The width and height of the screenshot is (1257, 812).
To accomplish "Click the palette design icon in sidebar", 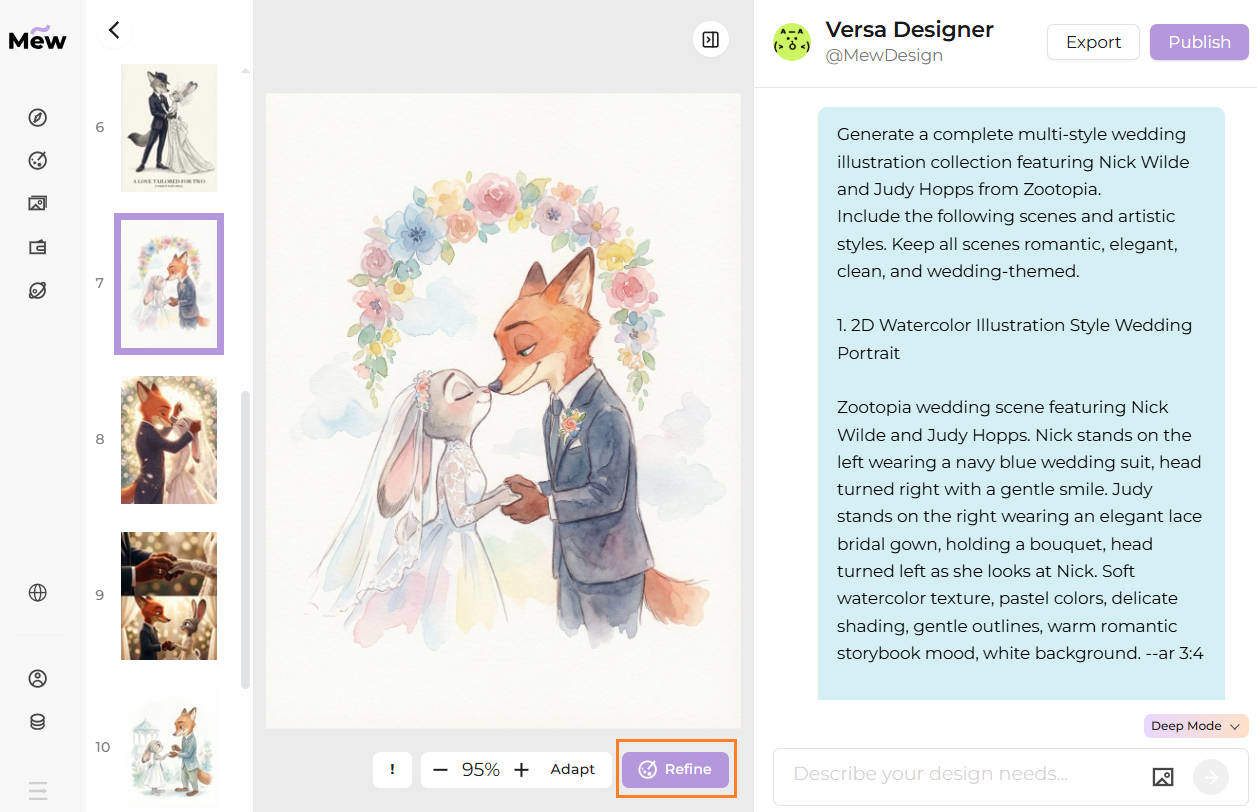I will [38, 161].
